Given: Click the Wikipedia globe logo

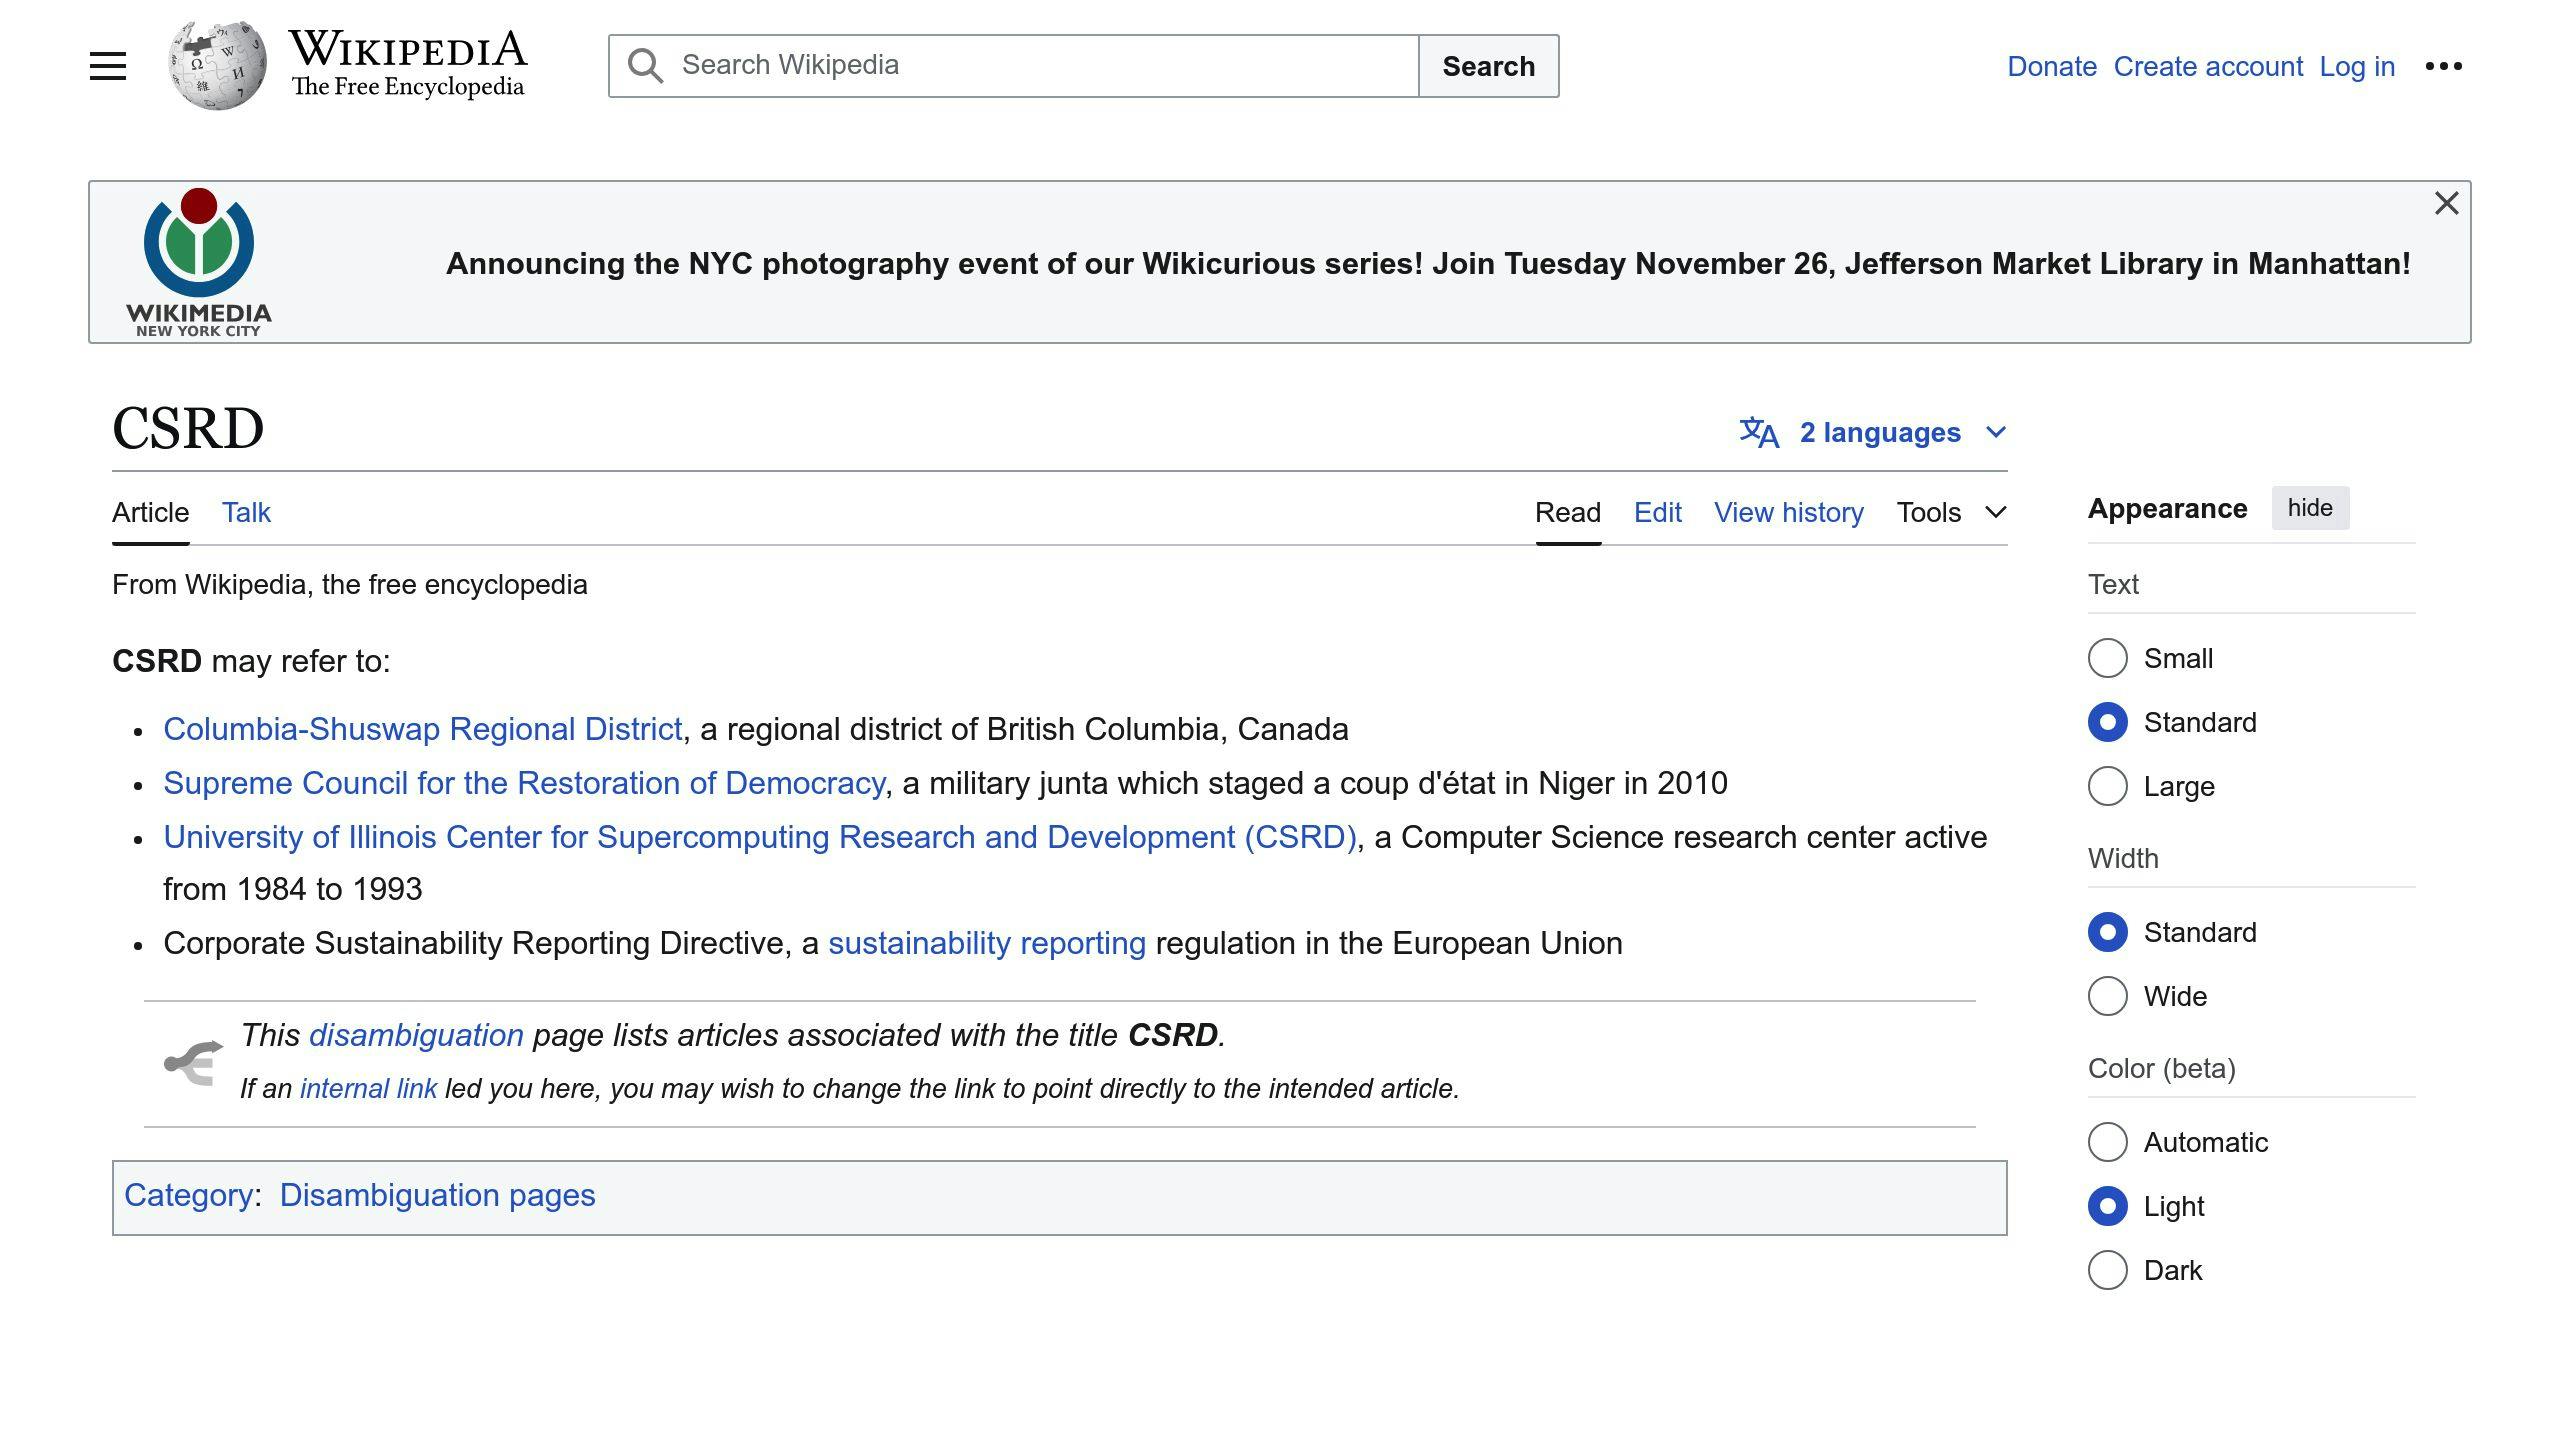Looking at the screenshot, I should tap(217, 65).
